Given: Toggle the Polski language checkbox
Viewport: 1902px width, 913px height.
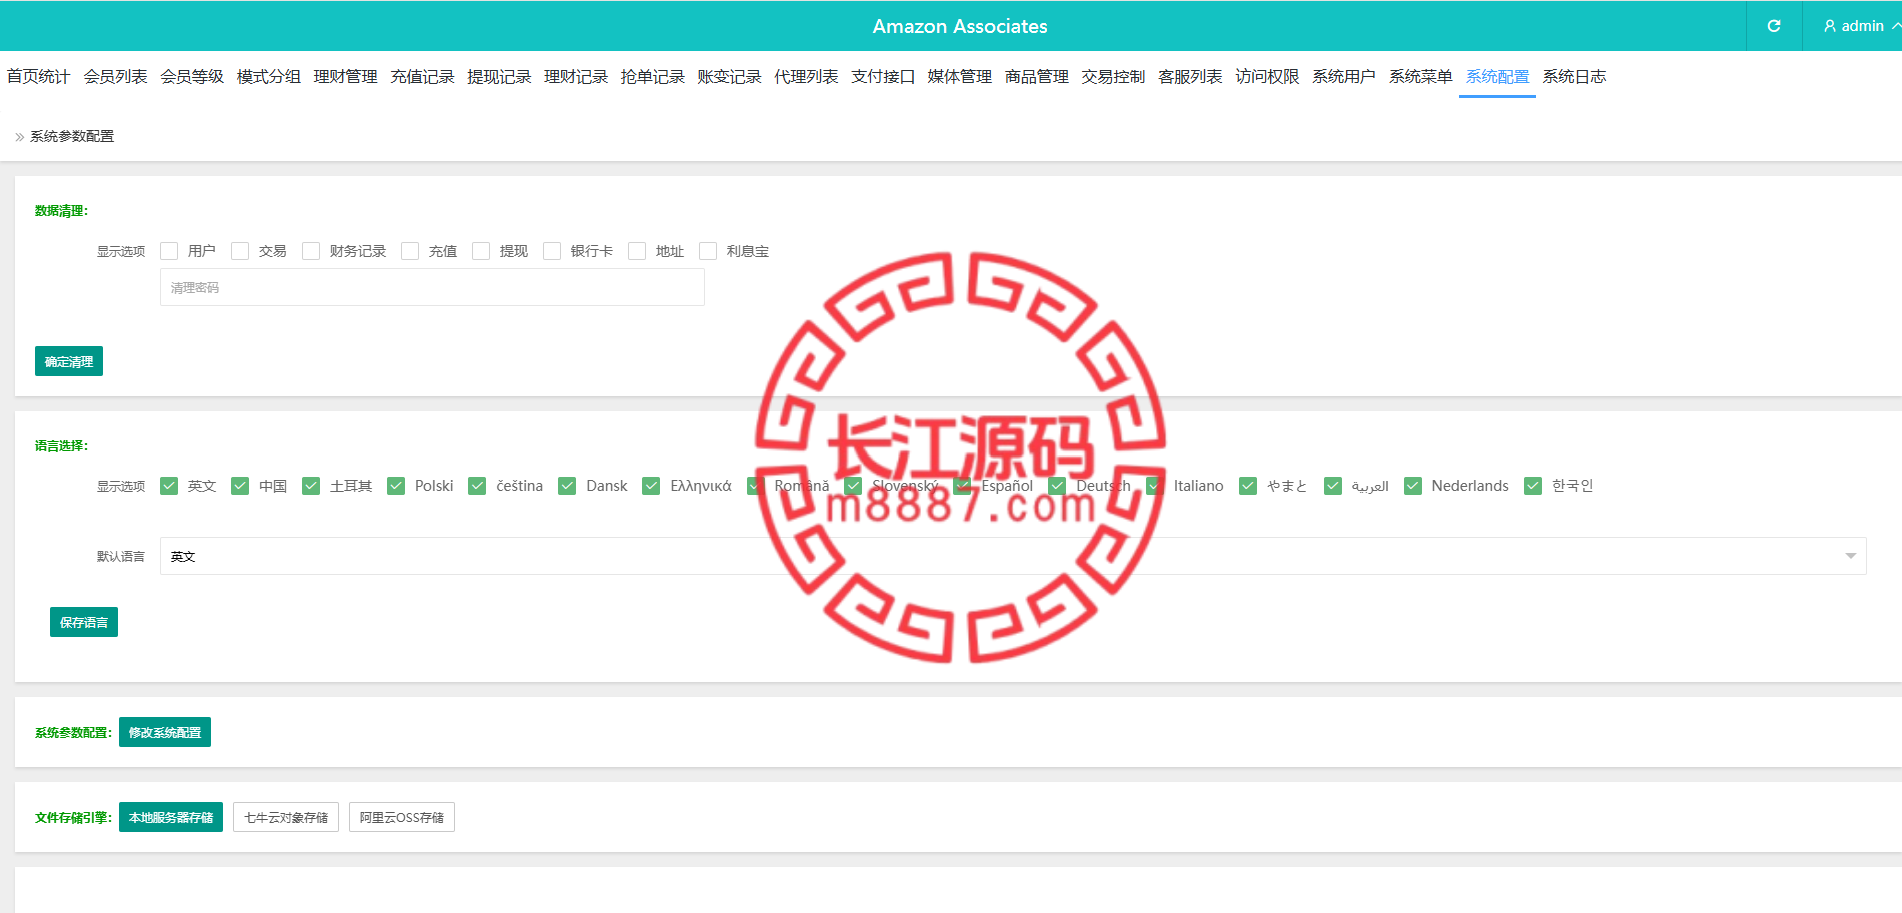Looking at the screenshot, I should 396,486.
